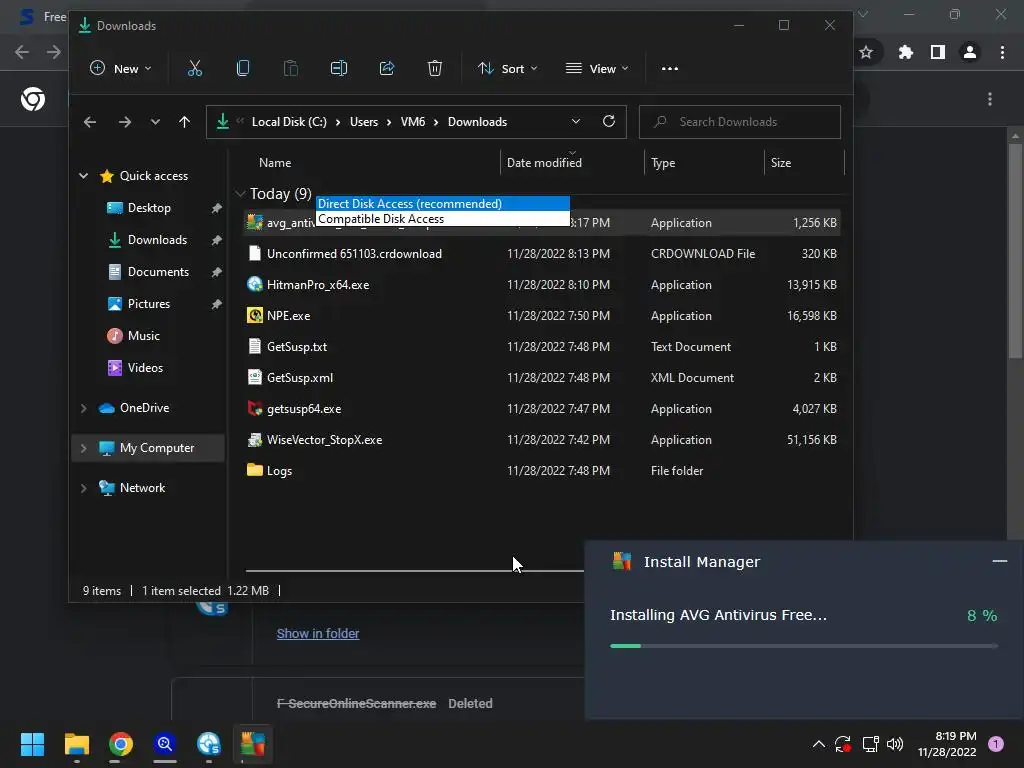Viewport: 1024px width, 768px height.
Task: Click the Rename icon in the Explorer toolbar
Action: 338,69
